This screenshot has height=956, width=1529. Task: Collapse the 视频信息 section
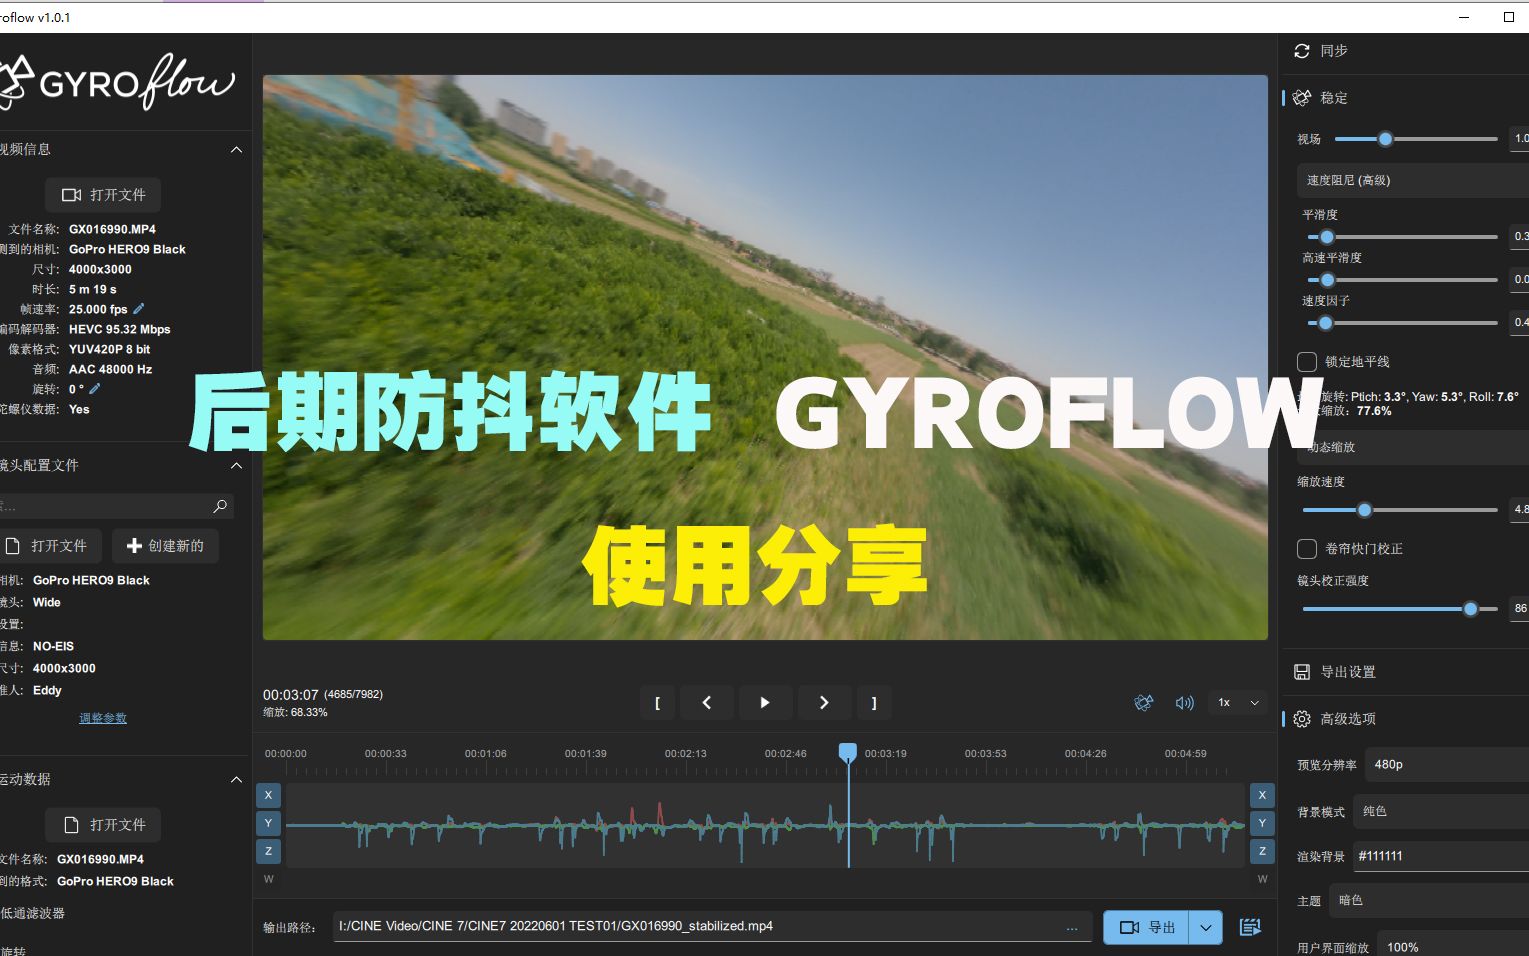pyautogui.click(x=236, y=150)
